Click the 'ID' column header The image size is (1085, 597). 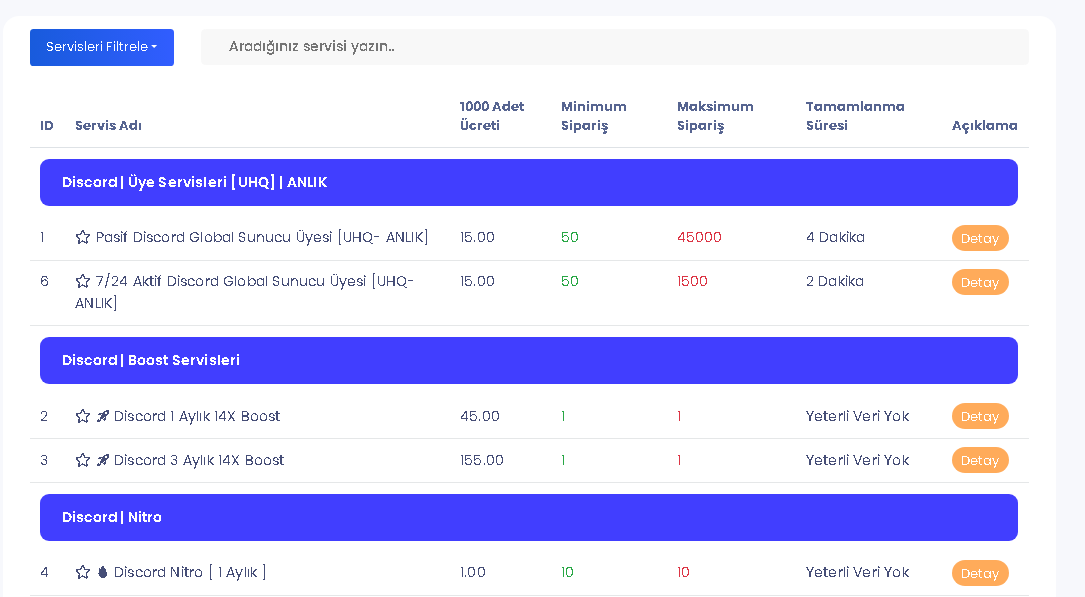click(x=46, y=125)
